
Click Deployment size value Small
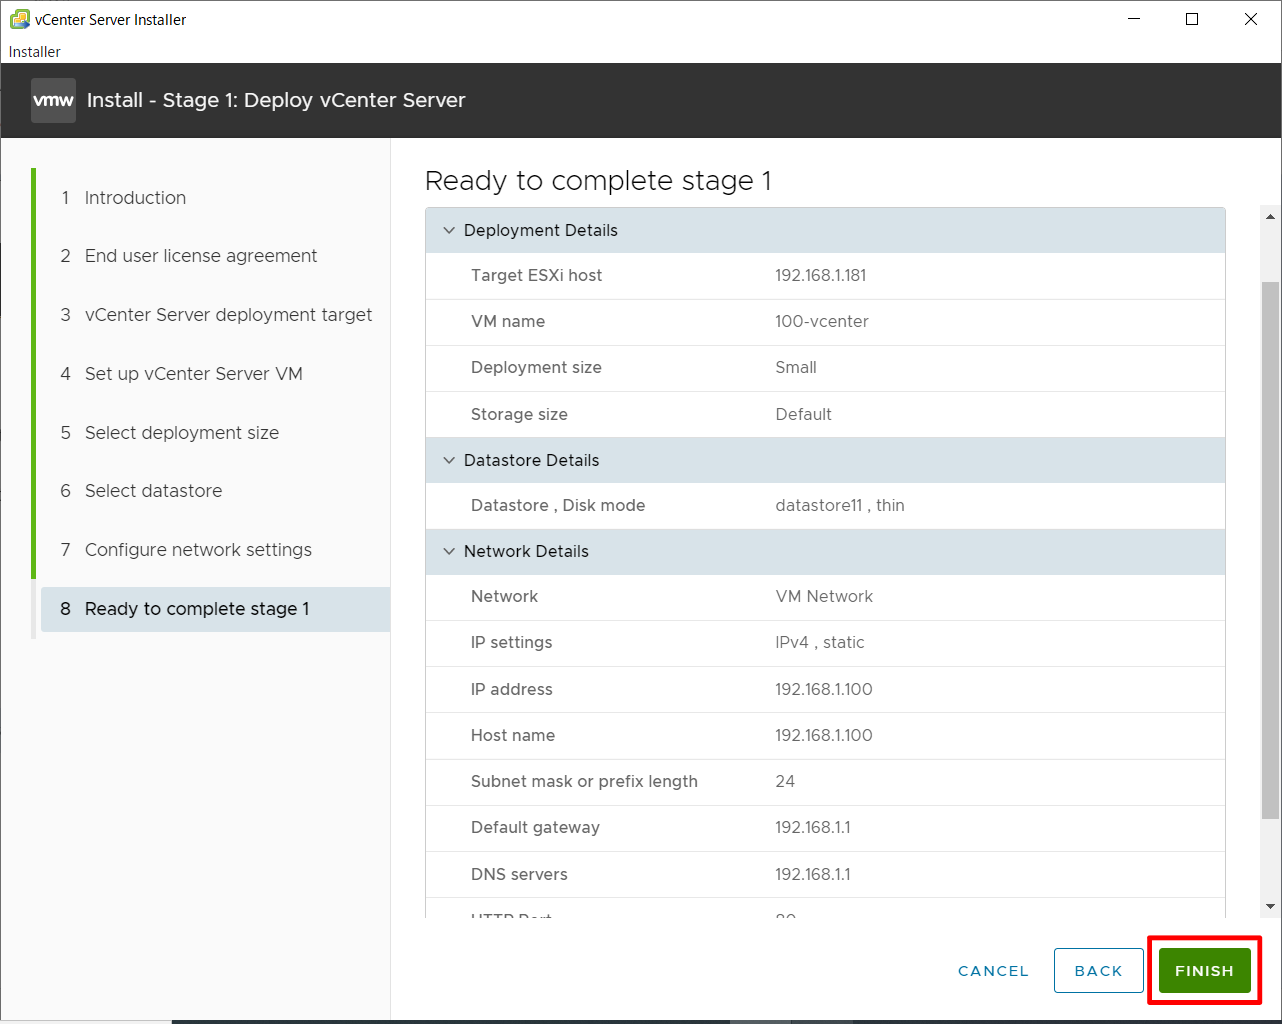tap(795, 368)
